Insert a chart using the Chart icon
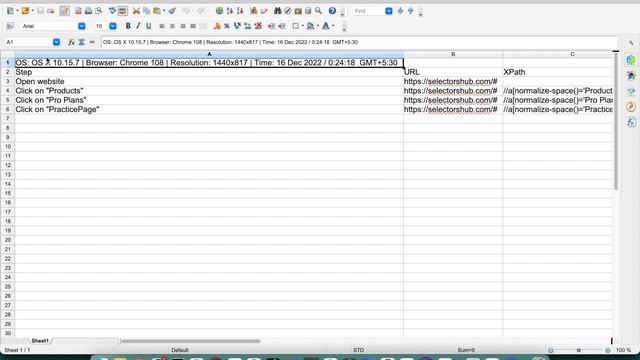This screenshot has width=640, height=360. [253, 11]
